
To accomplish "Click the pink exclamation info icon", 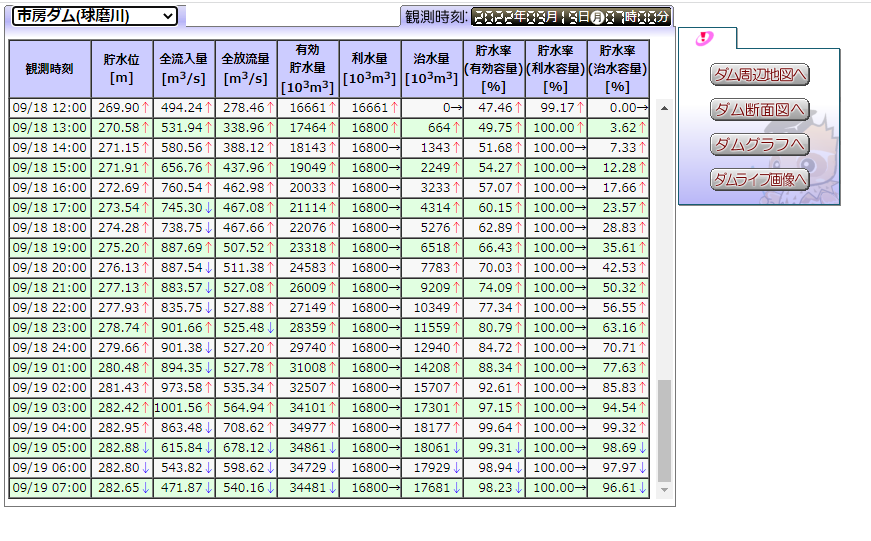I will (705, 39).
